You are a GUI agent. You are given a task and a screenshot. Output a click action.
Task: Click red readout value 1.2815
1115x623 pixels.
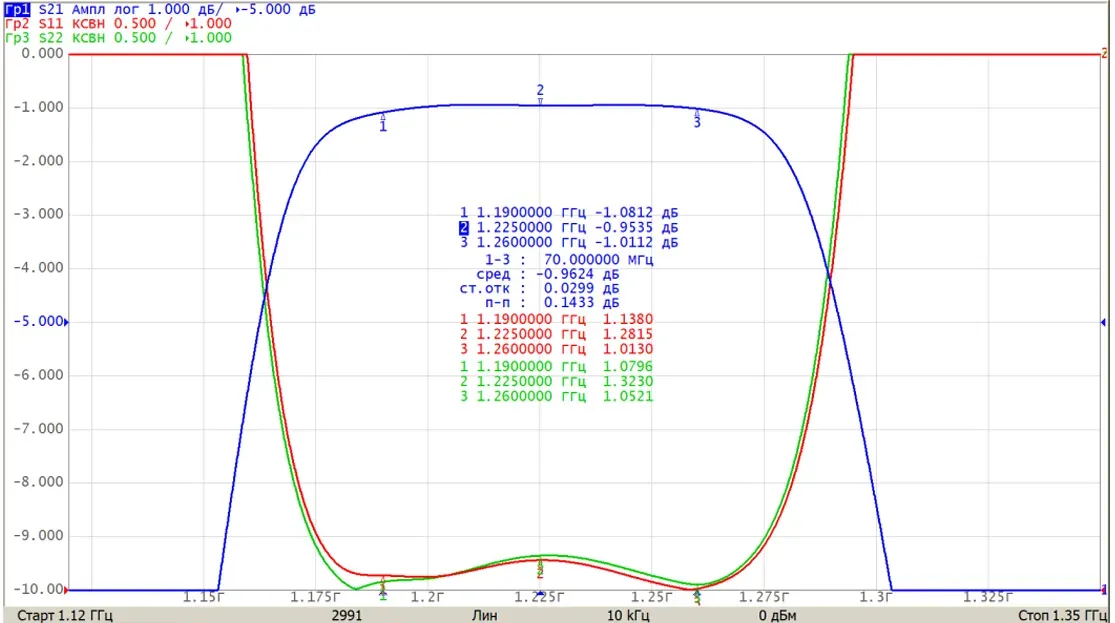click(x=628, y=334)
